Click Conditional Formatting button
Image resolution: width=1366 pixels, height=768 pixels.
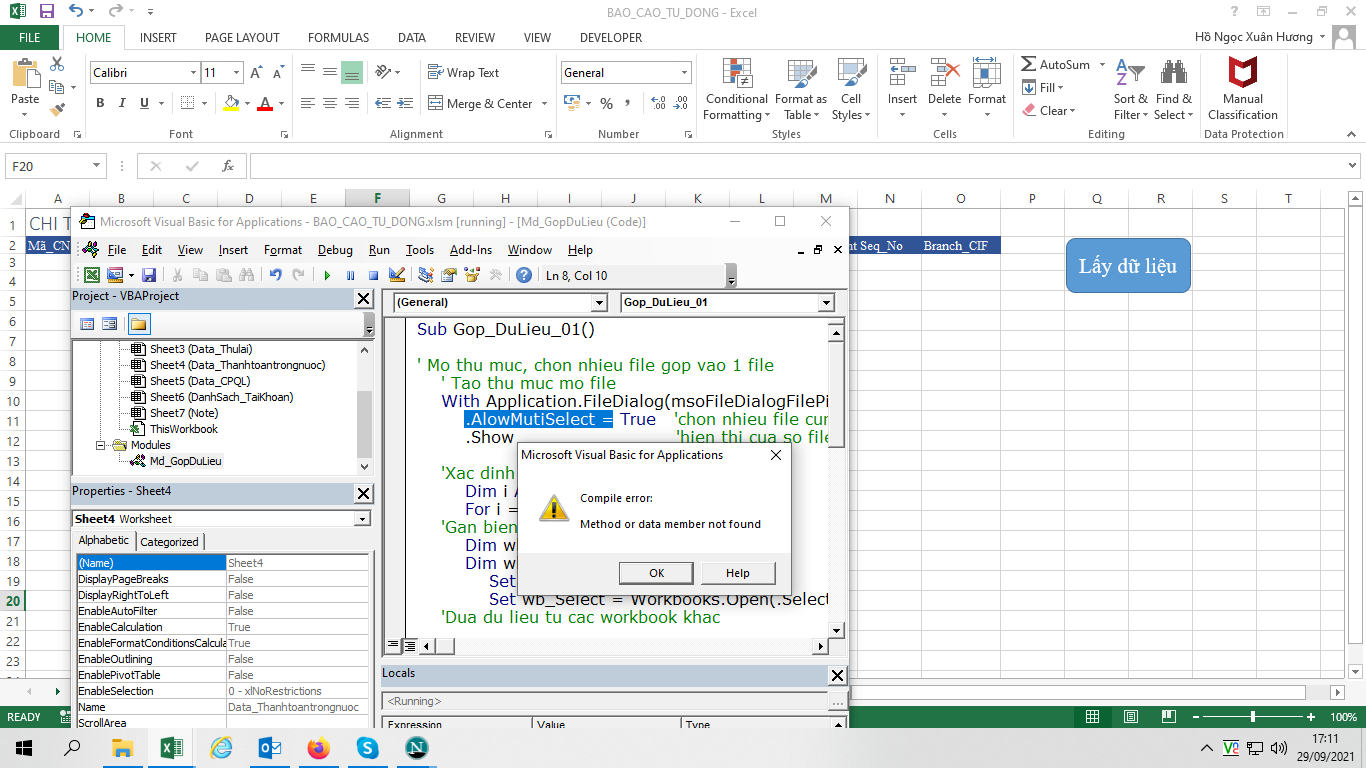click(737, 90)
